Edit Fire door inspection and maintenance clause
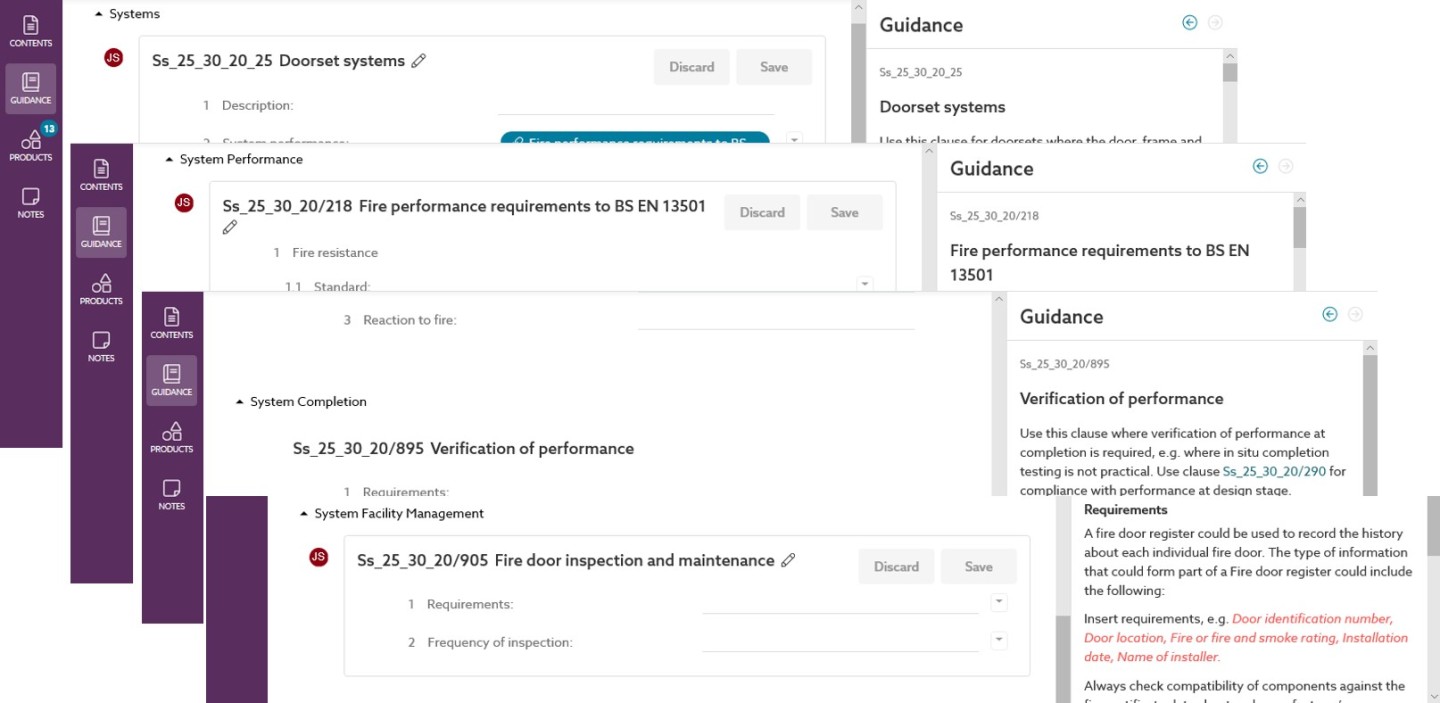Screen dimensions: 1440x703 pyautogui.click(x=788, y=561)
